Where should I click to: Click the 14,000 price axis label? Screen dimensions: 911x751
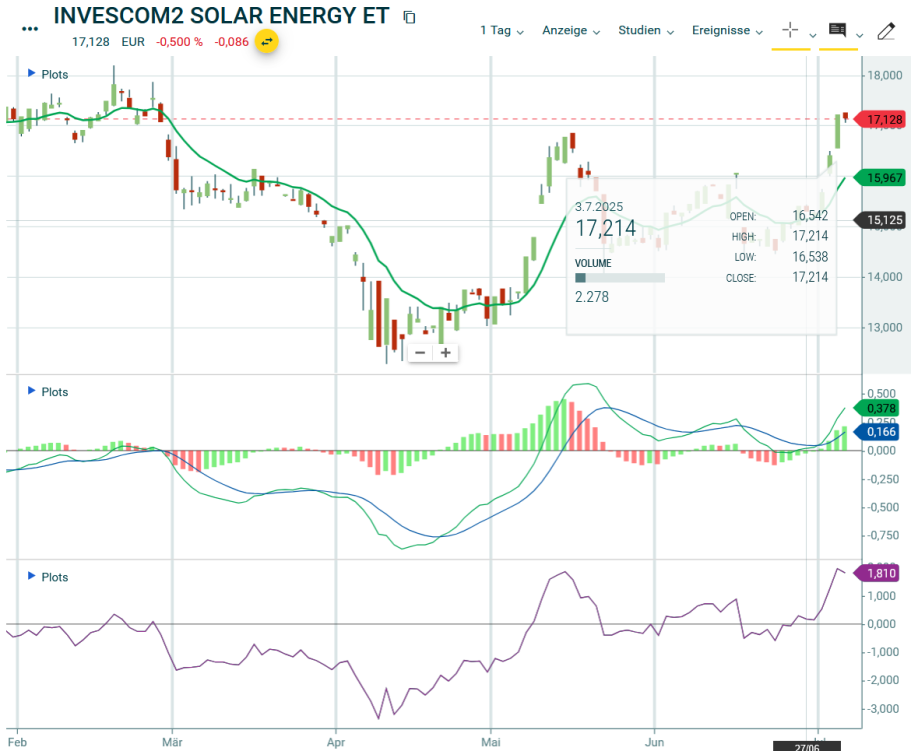pos(885,277)
